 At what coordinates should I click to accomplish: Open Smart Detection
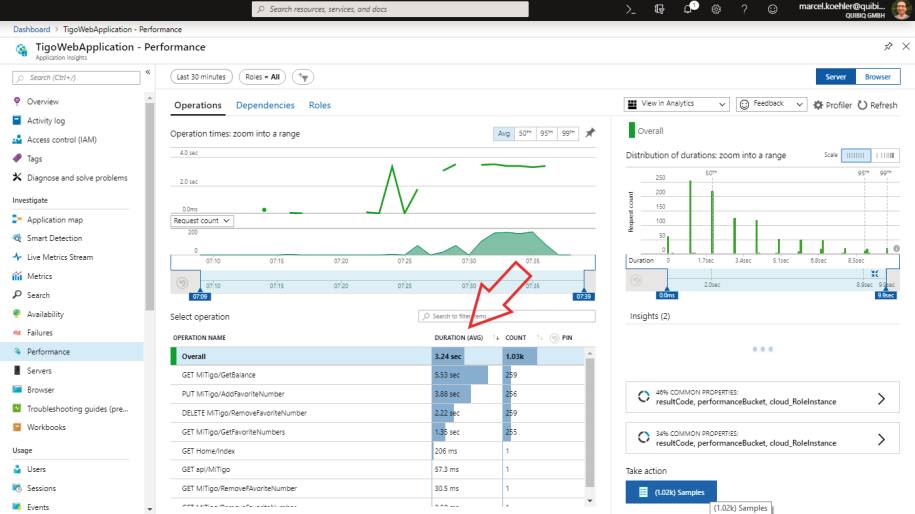[54, 238]
